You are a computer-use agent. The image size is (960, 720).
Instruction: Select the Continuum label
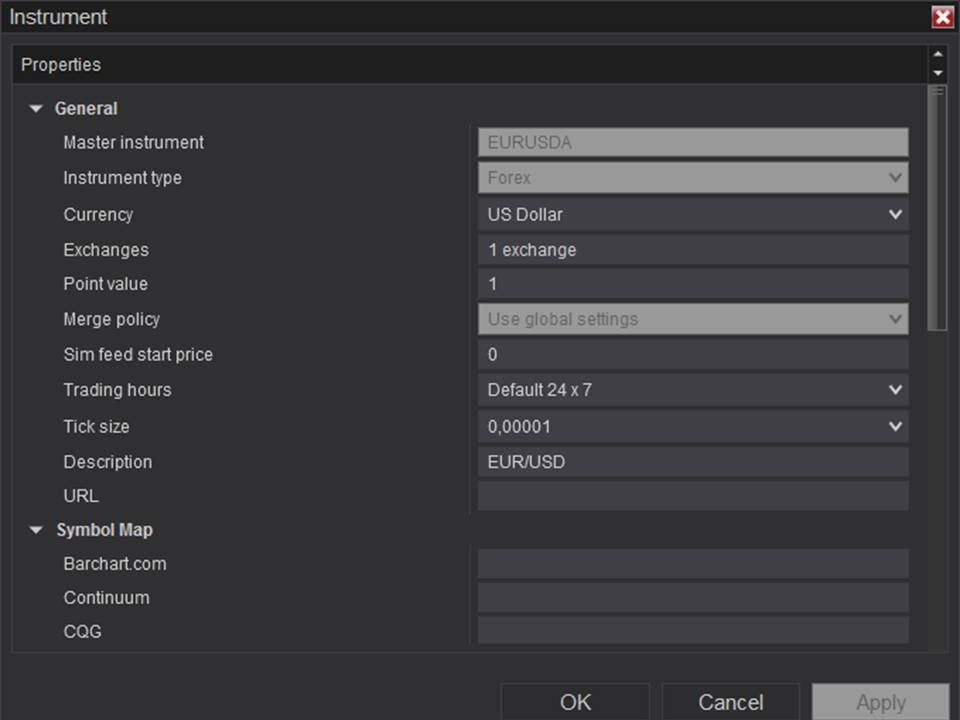point(107,597)
